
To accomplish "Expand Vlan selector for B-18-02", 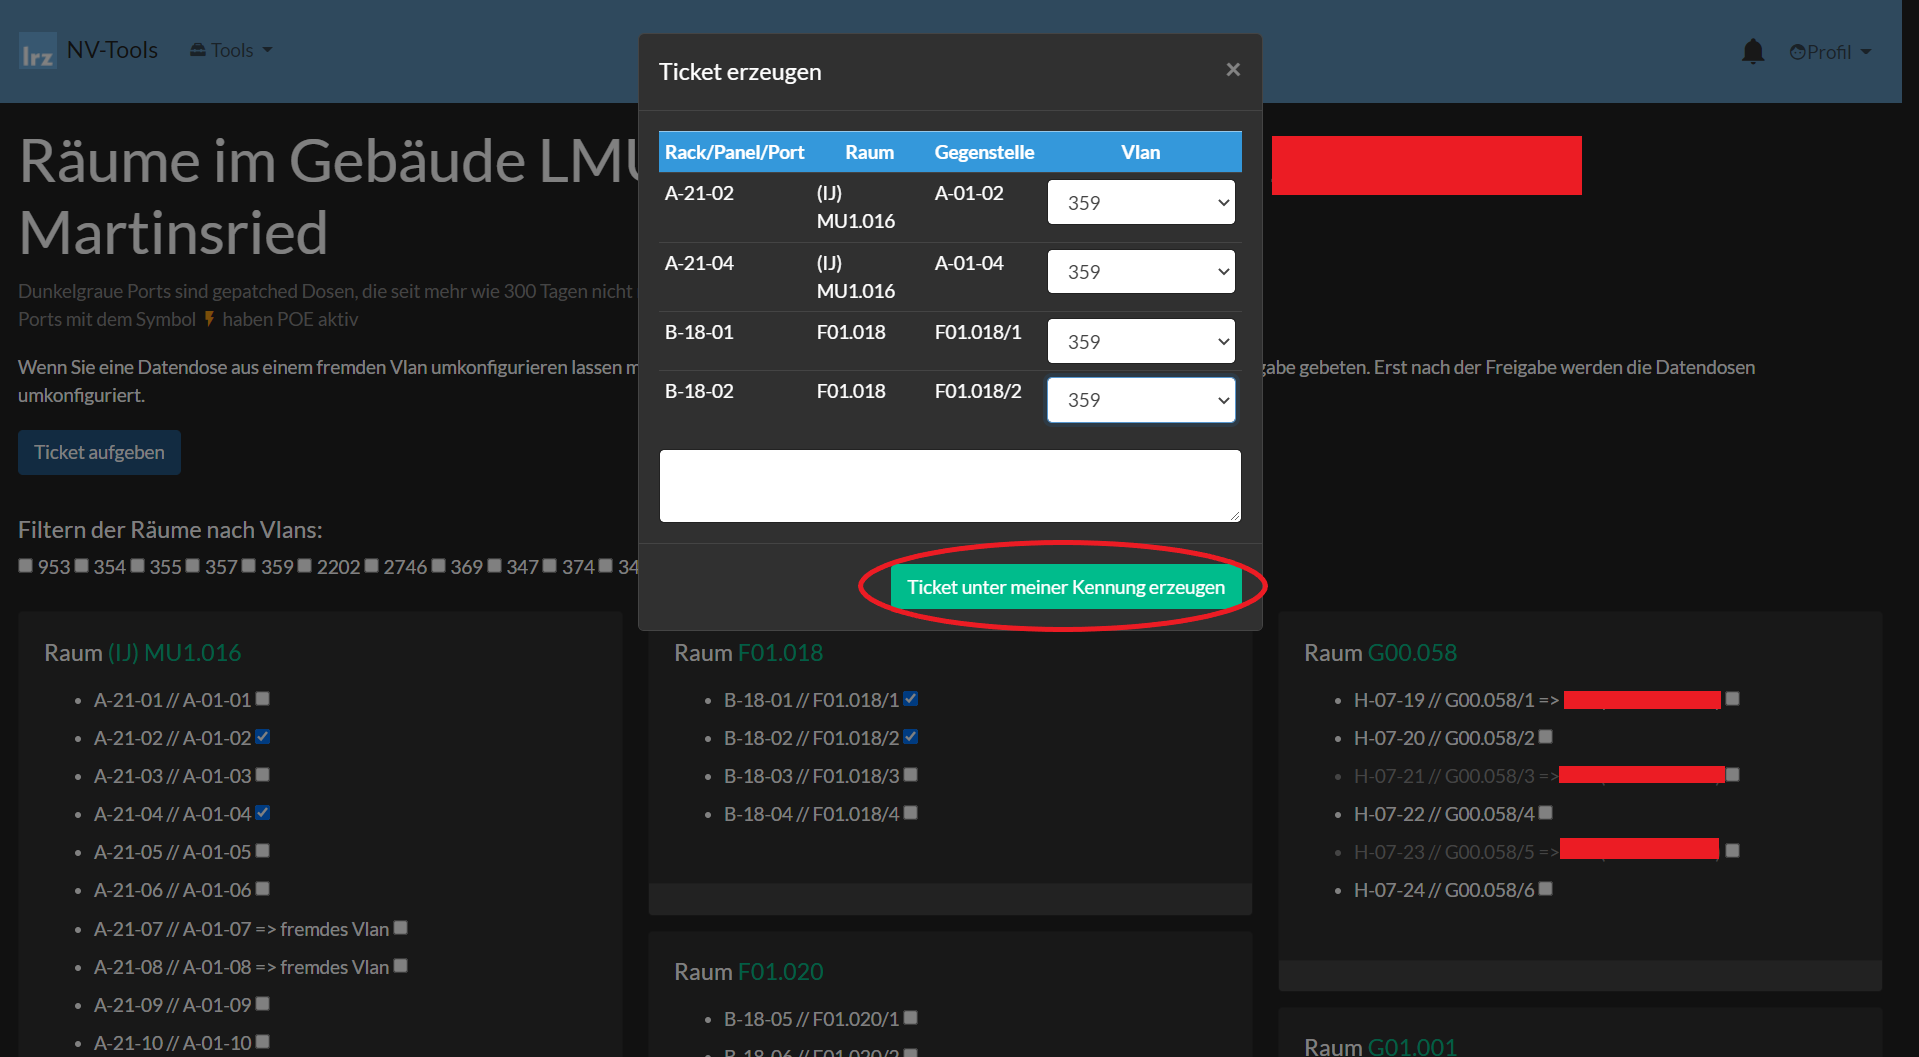I will pyautogui.click(x=1140, y=400).
